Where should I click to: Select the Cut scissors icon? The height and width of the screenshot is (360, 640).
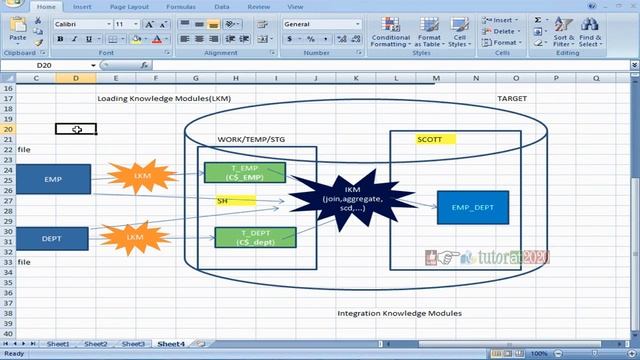[38, 21]
